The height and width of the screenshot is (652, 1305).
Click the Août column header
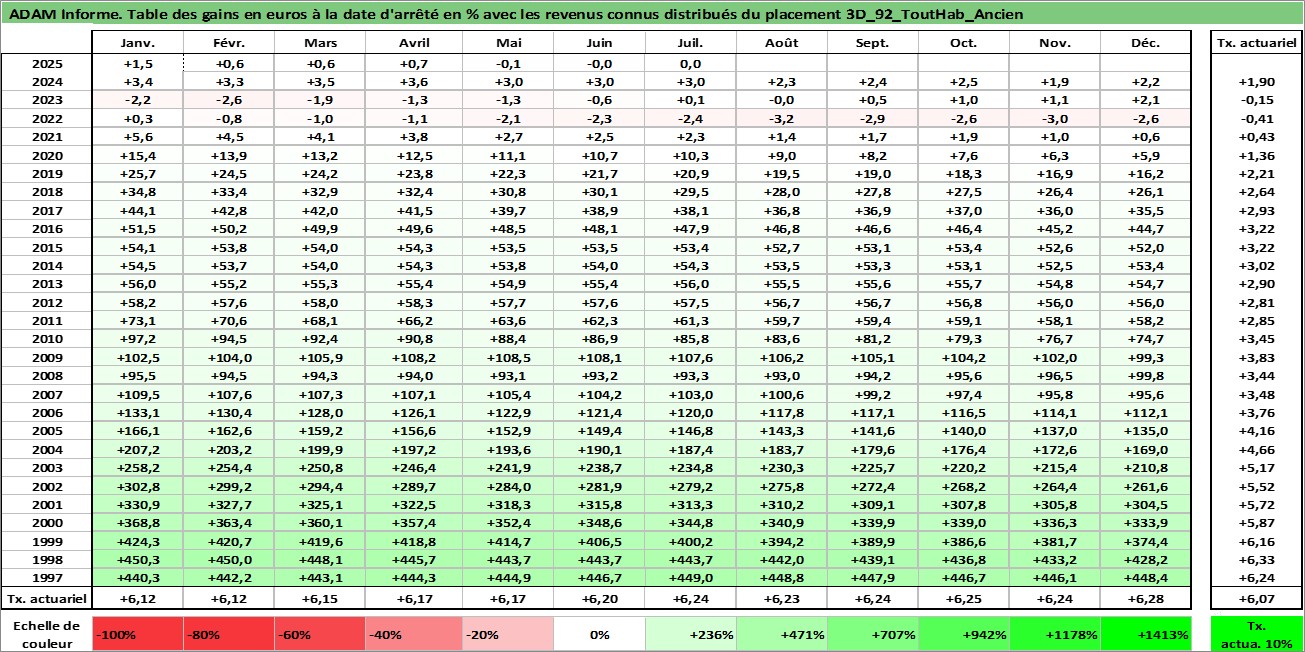pyautogui.click(x=781, y=43)
